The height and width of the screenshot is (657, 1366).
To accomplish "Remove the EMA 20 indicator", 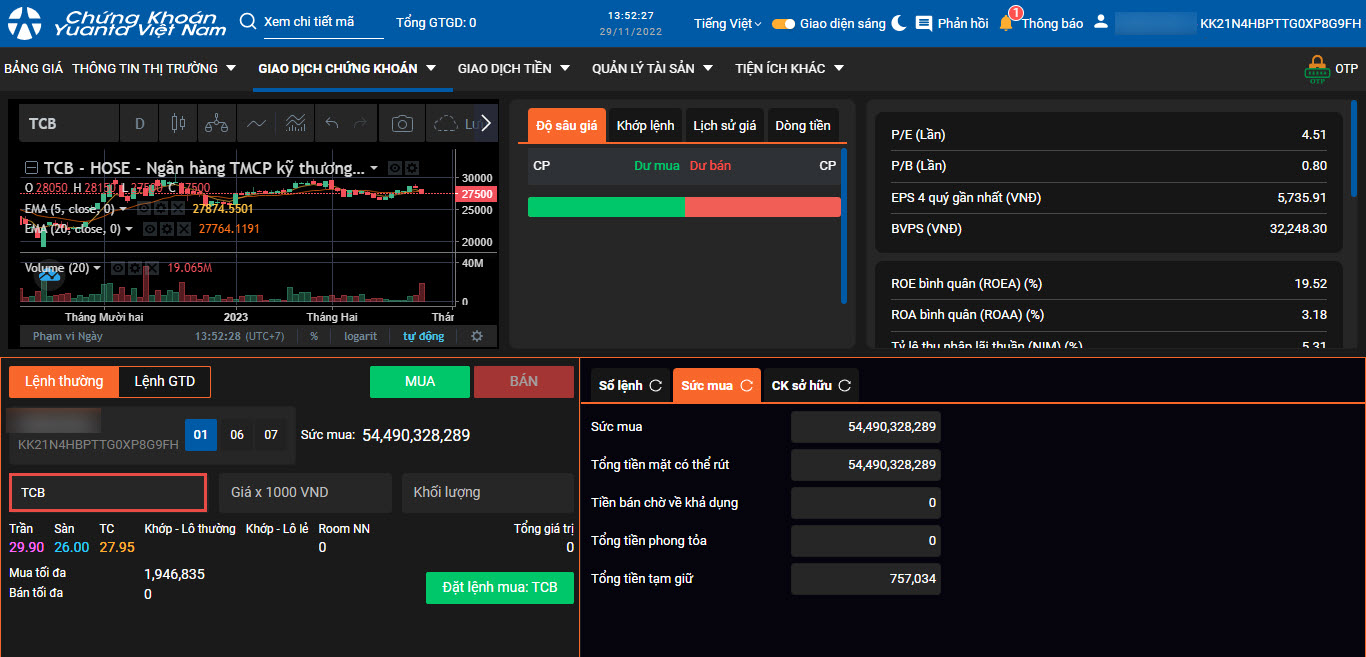I will pos(183,229).
